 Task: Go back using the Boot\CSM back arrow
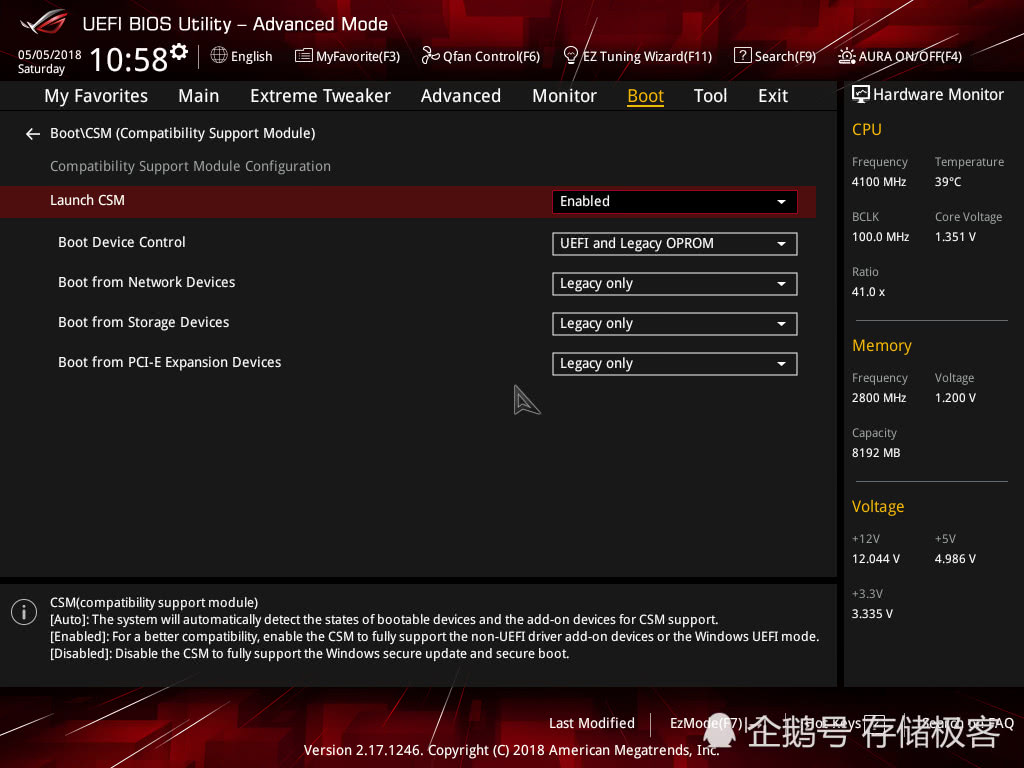(x=32, y=132)
